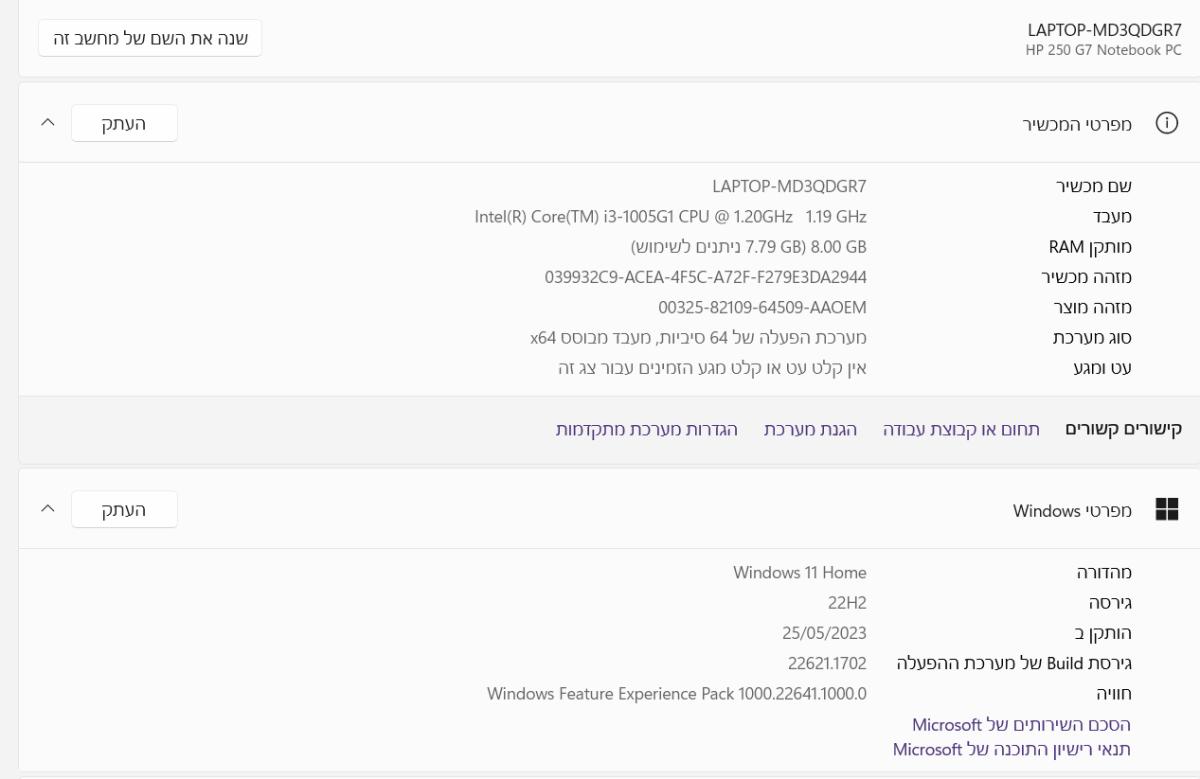Copy the device specifications with העתק

[125, 123]
